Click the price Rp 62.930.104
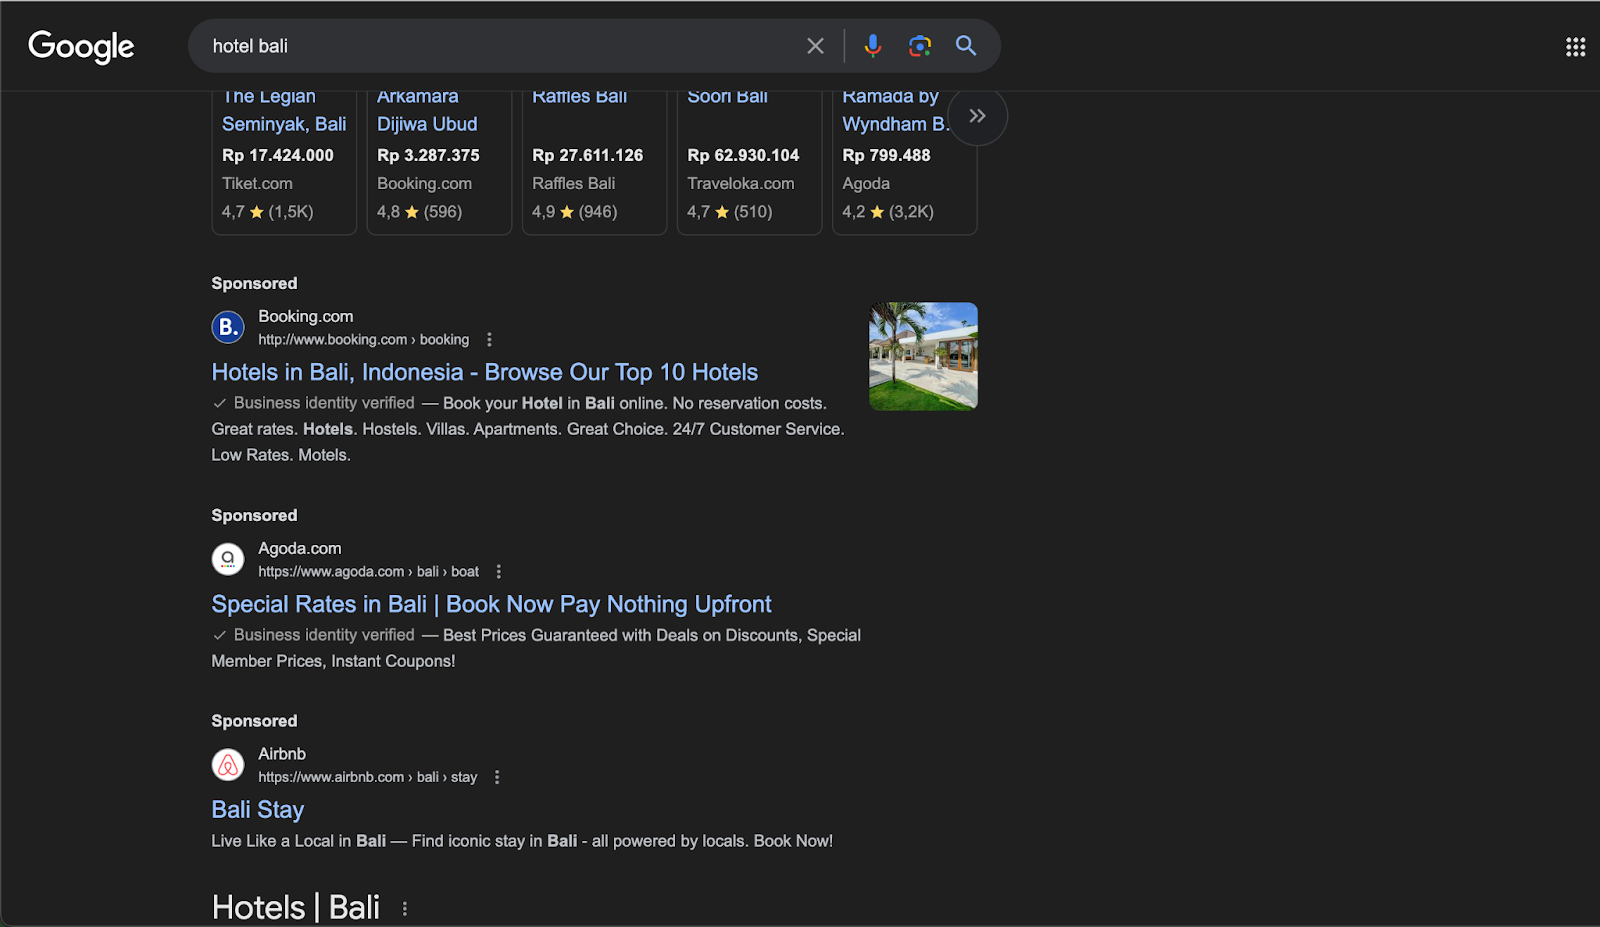The image size is (1600, 927). pyautogui.click(x=743, y=155)
